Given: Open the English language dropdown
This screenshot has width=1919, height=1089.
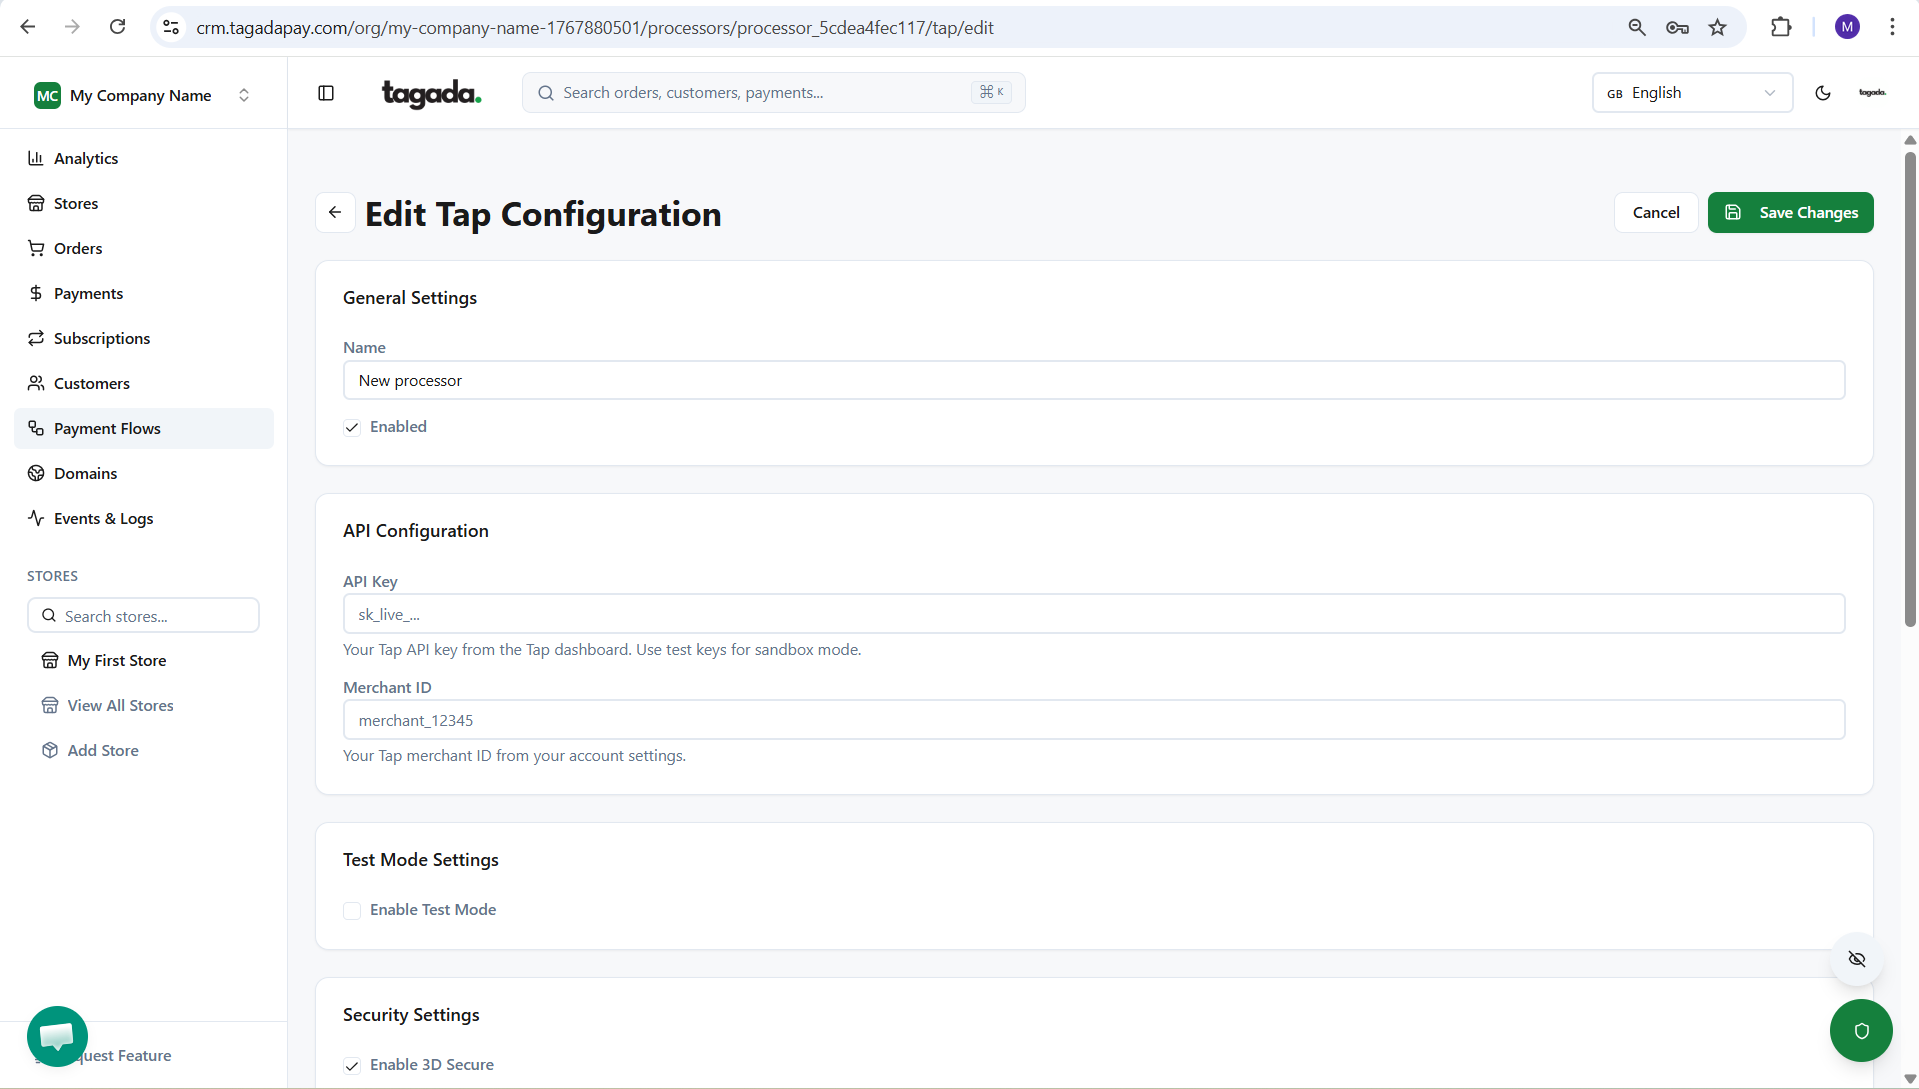Looking at the screenshot, I should click(x=1691, y=93).
